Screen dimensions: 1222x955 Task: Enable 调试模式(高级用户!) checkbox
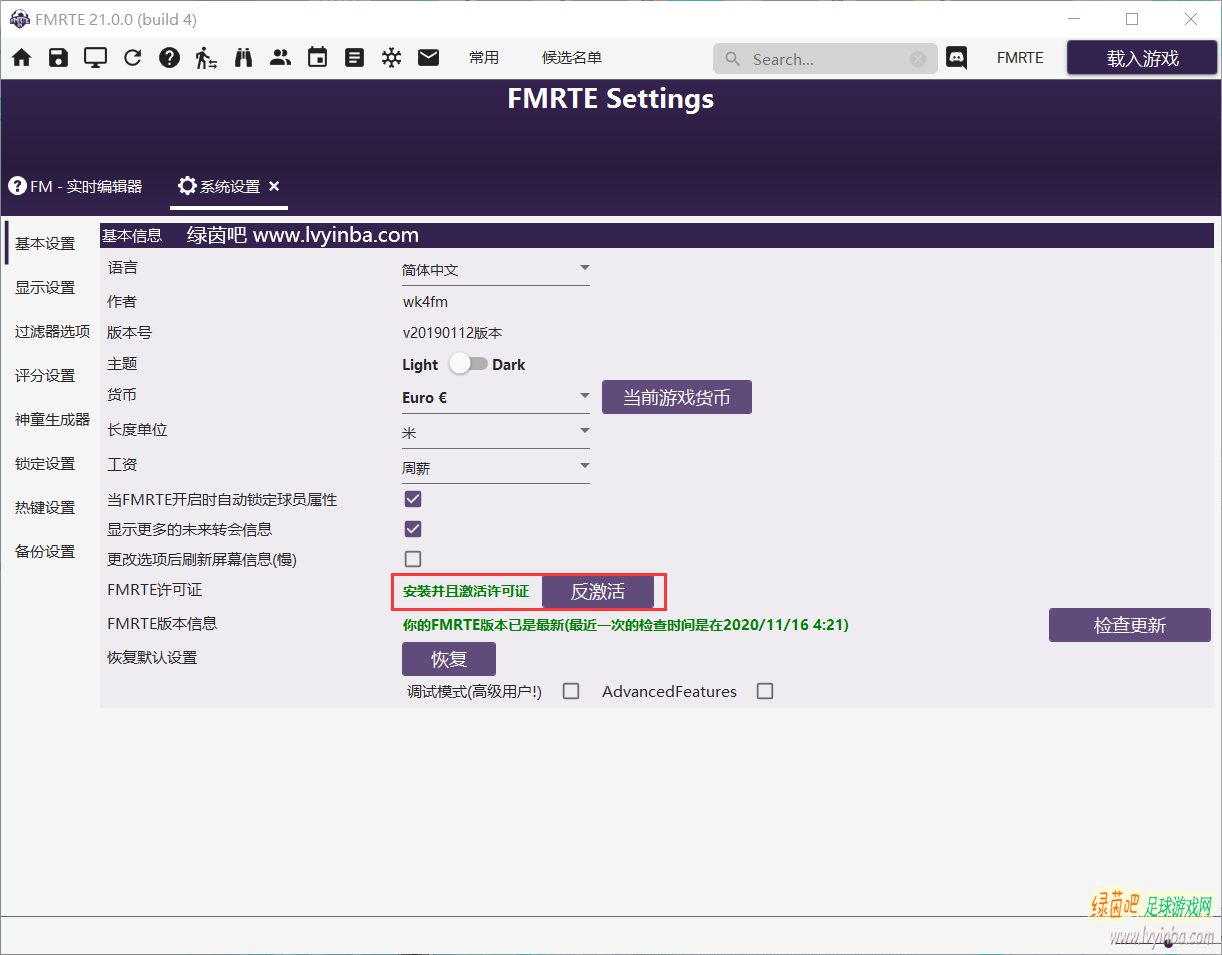pos(571,691)
